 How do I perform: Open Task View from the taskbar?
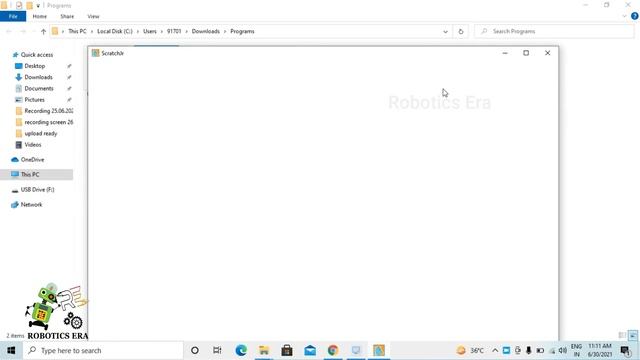(x=217, y=351)
